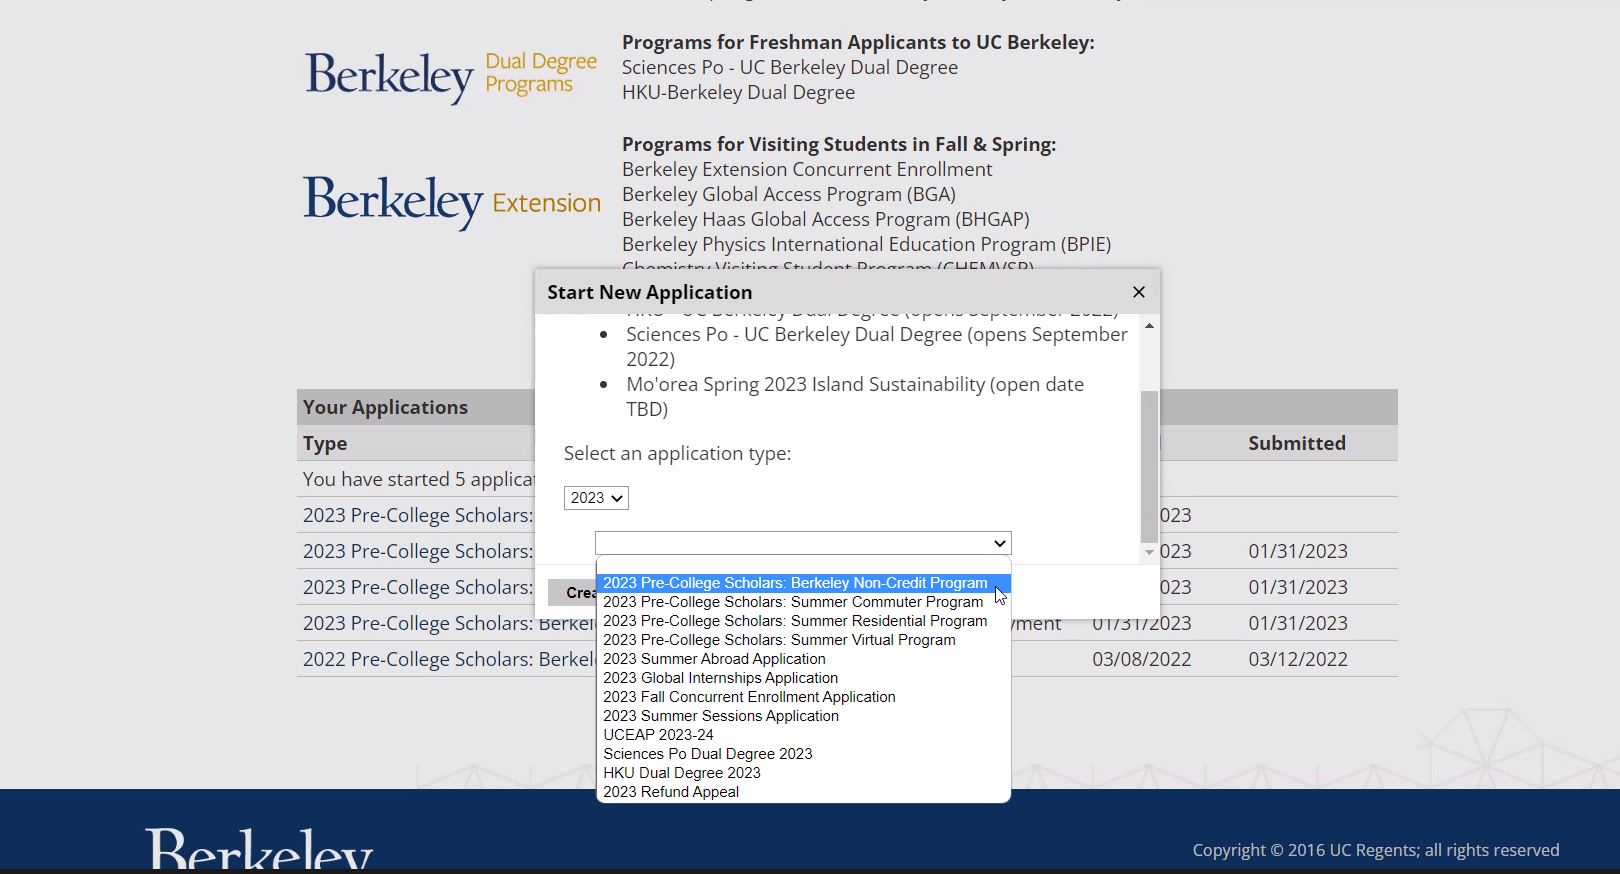Select Sciences Po Dual Degree 2023
Viewport: 1620px width, 874px height.
tap(803, 754)
